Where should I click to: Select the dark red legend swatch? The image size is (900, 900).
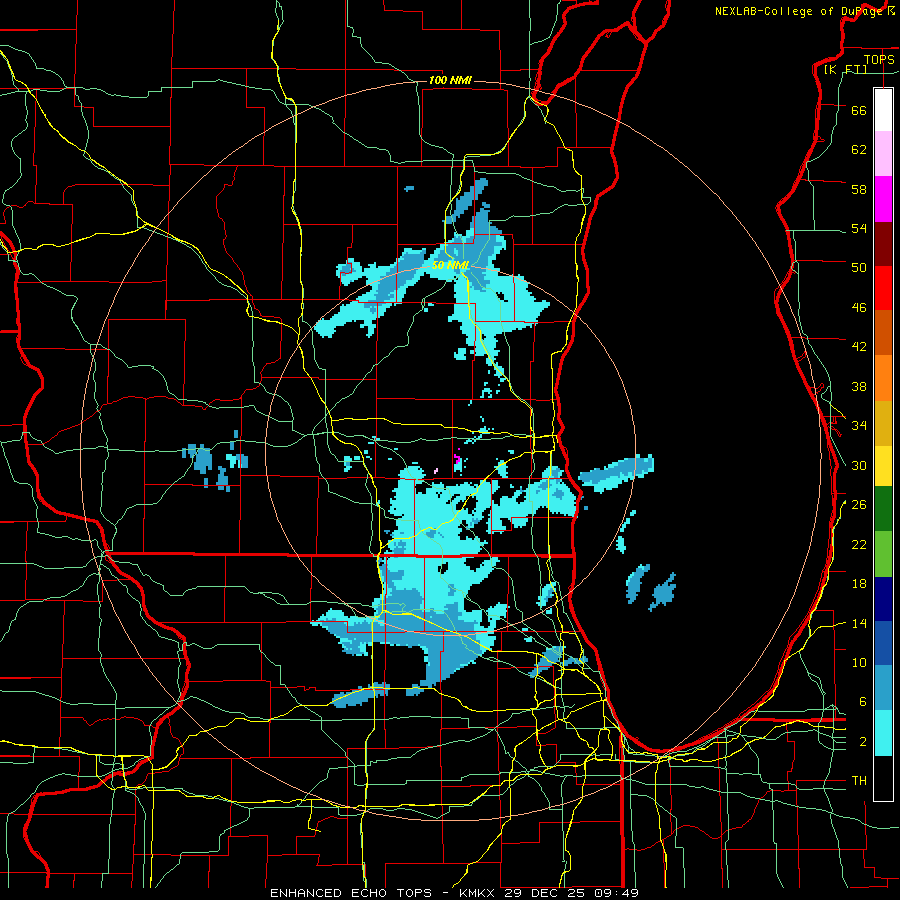coord(883,244)
